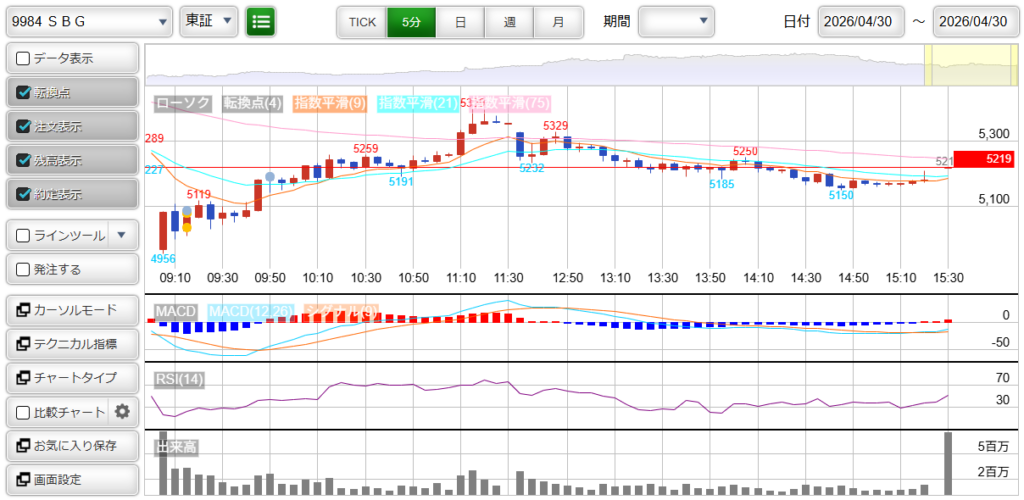This screenshot has width=1024, height=500.
Task: Click お気に入り保存 to save favorites
Action: pyautogui.click(x=71, y=445)
